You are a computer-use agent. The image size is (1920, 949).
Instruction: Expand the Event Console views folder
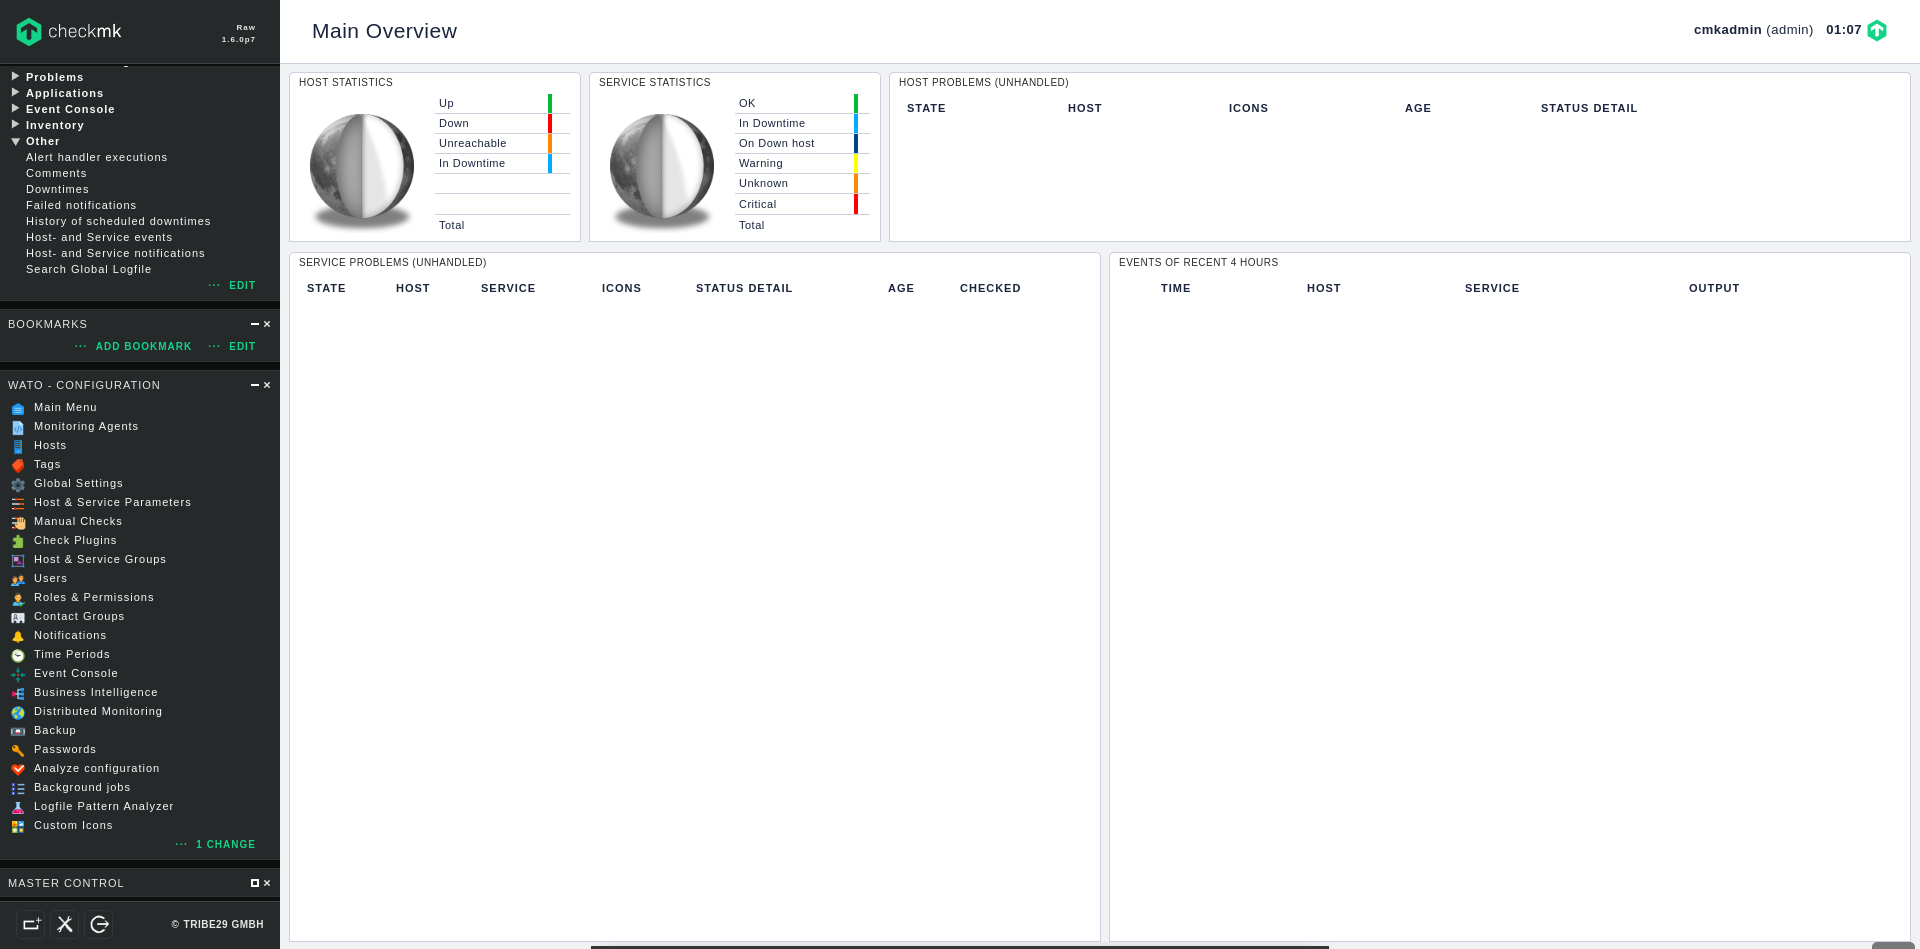tap(16, 109)
